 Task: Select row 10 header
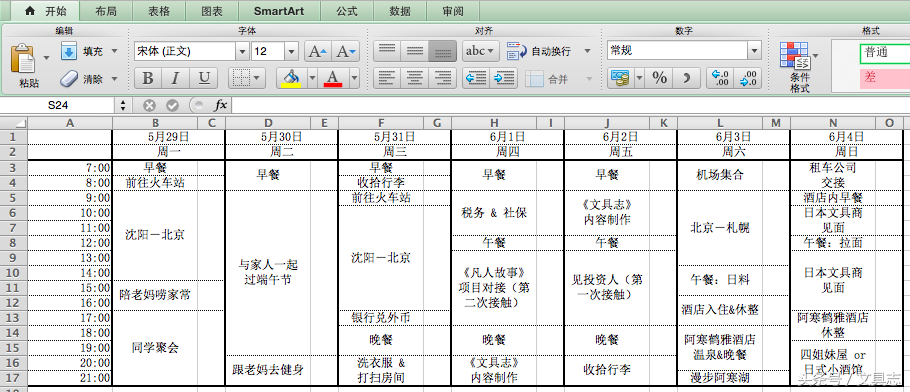[14, 273]
